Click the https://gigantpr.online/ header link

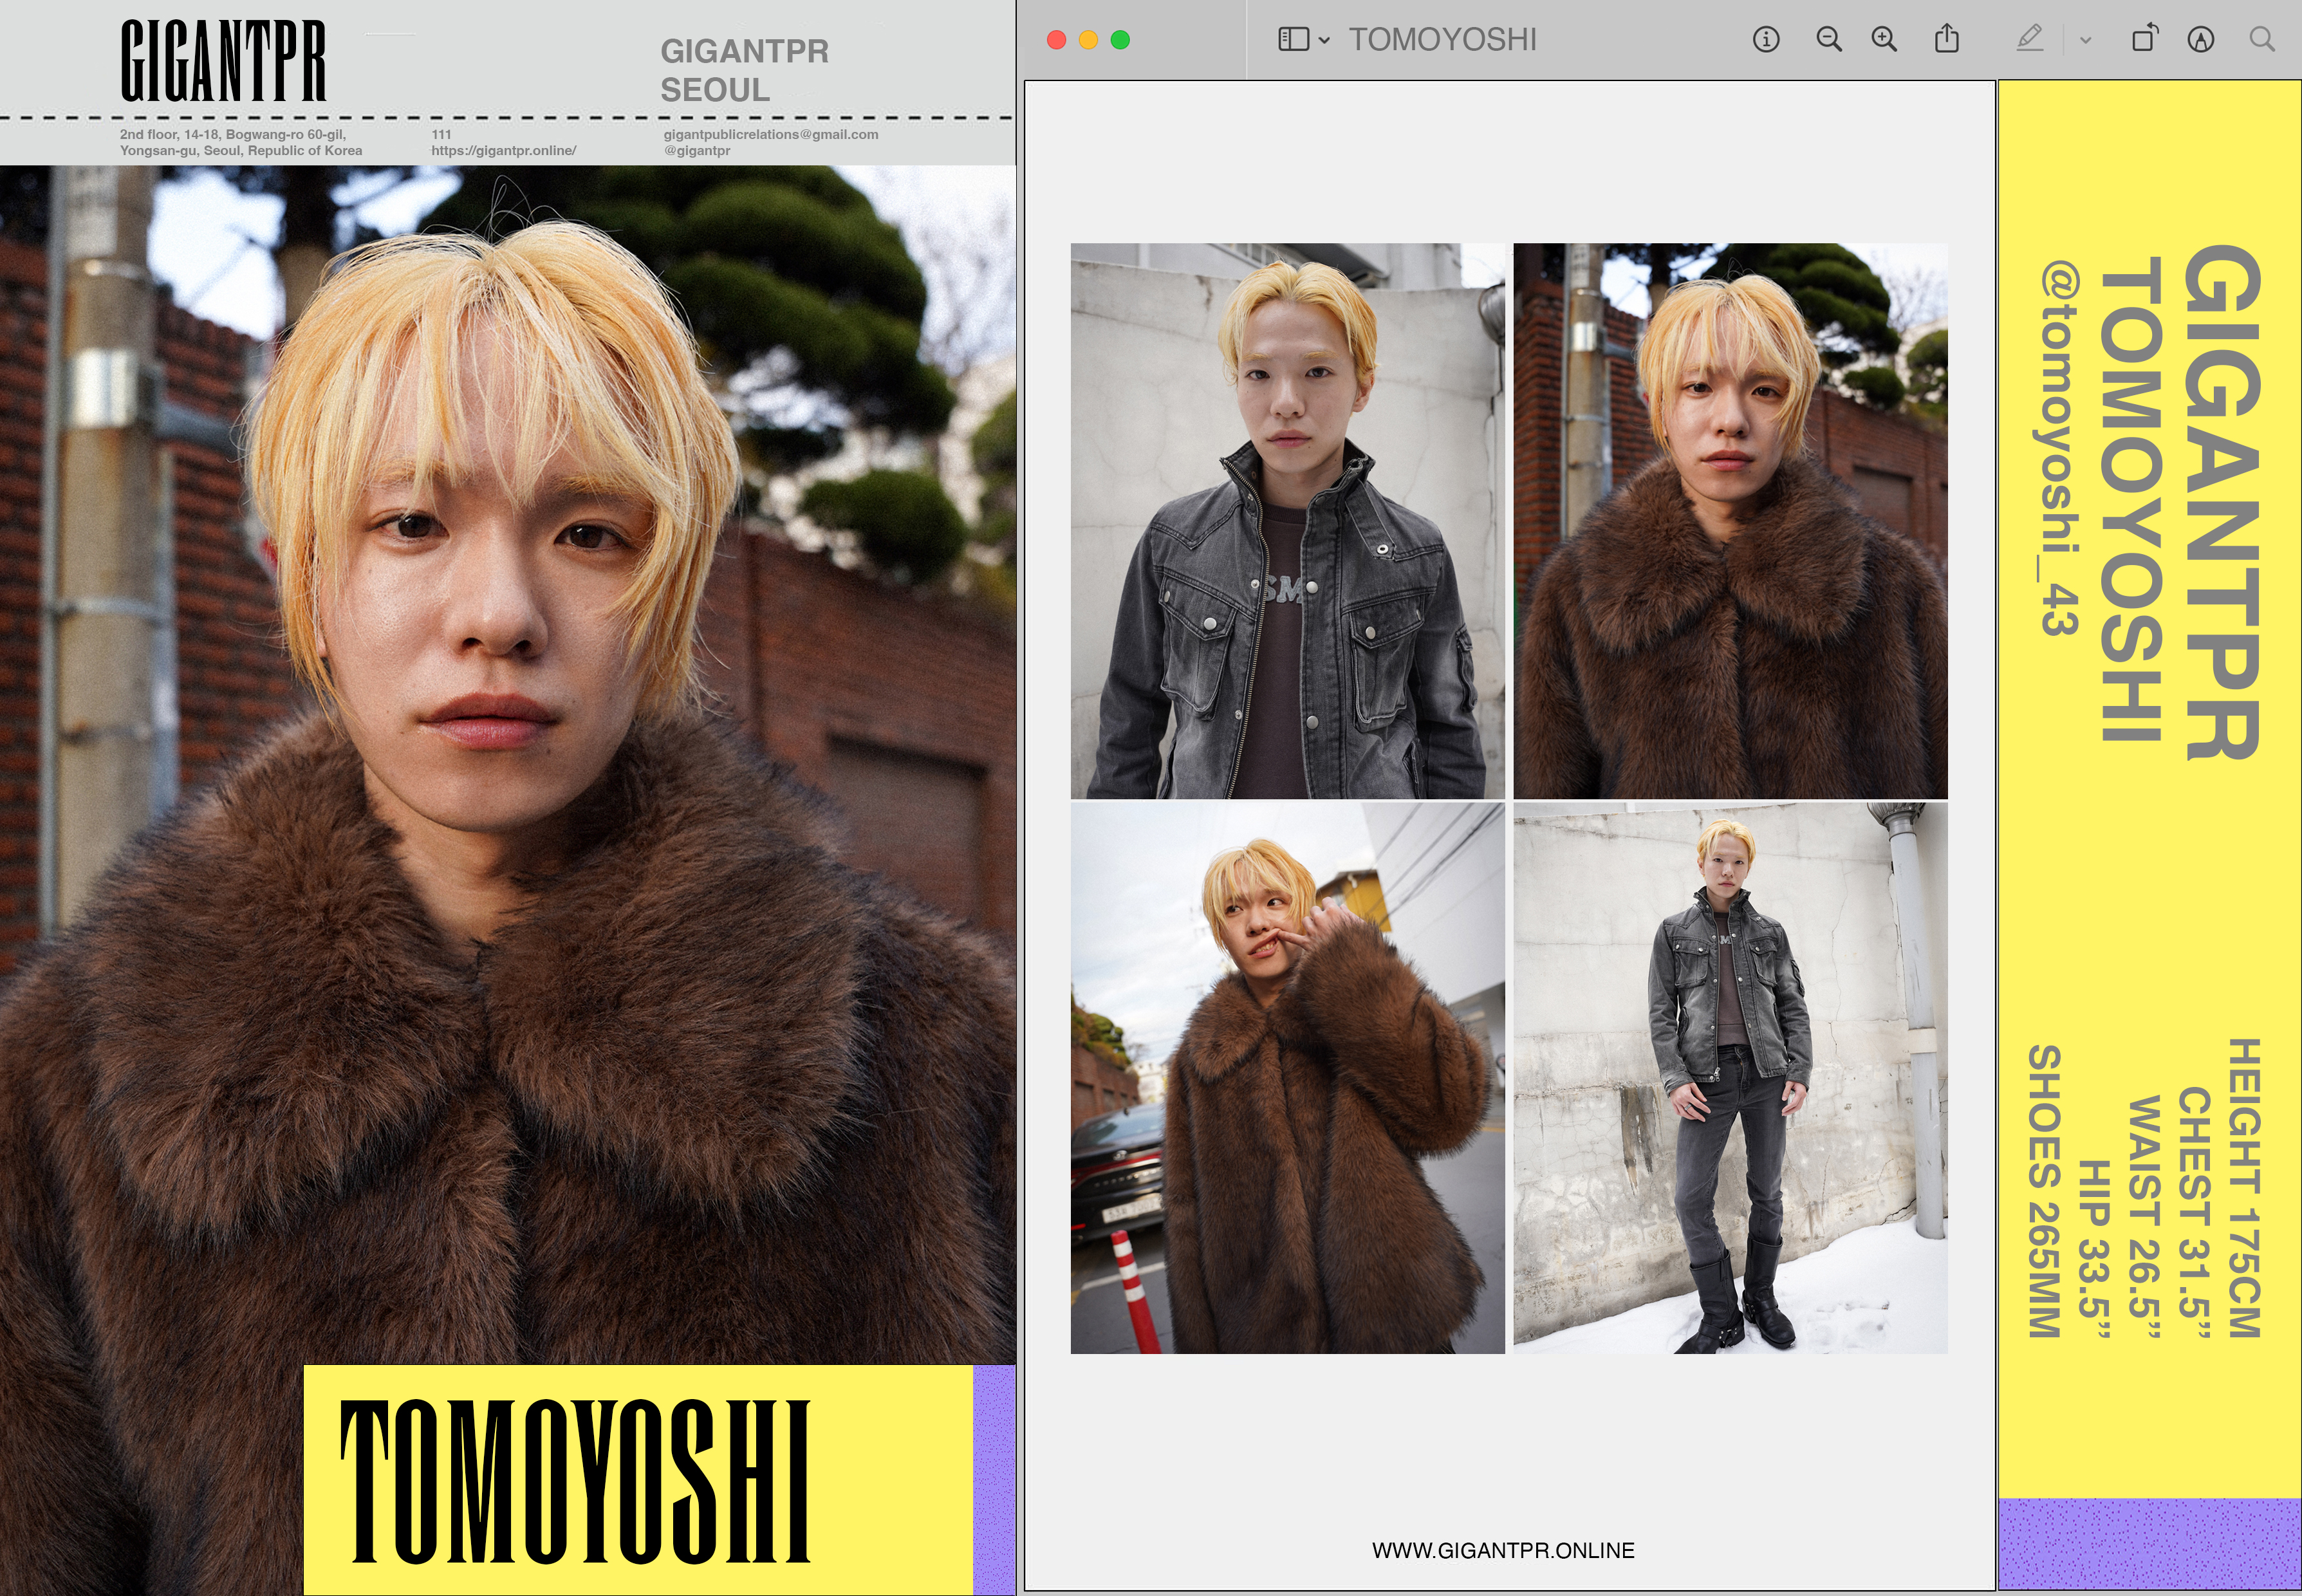(x=503, y=151)
